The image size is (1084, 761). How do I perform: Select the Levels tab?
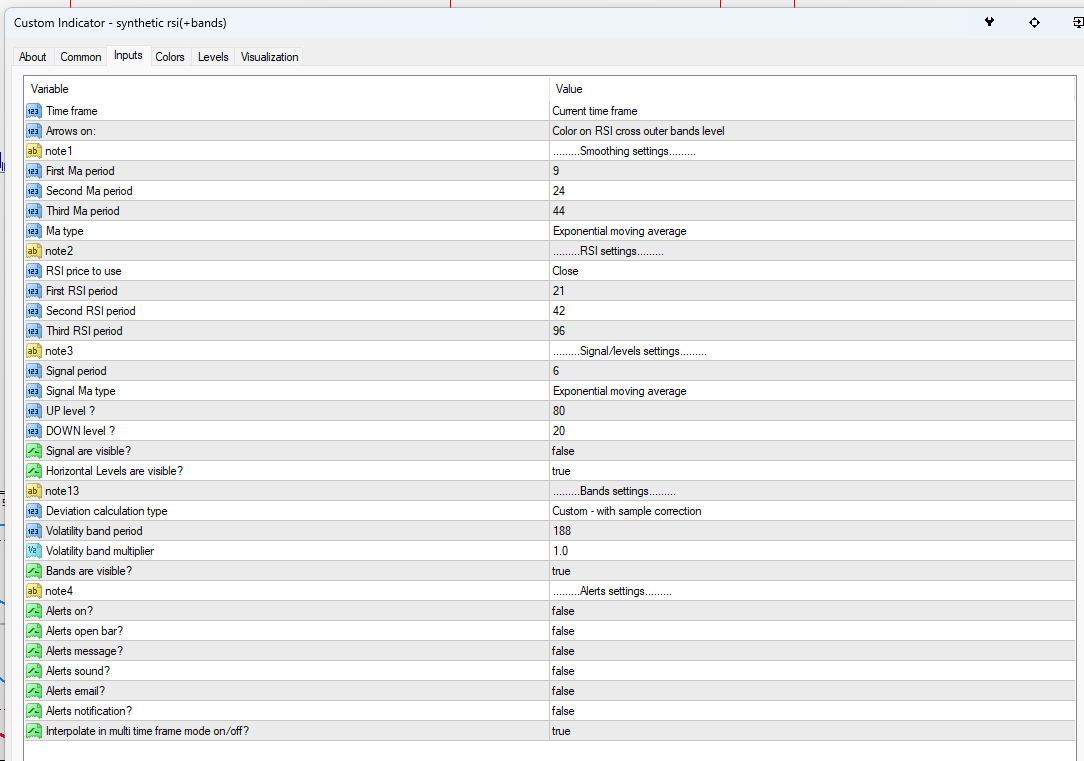point(213,57)
